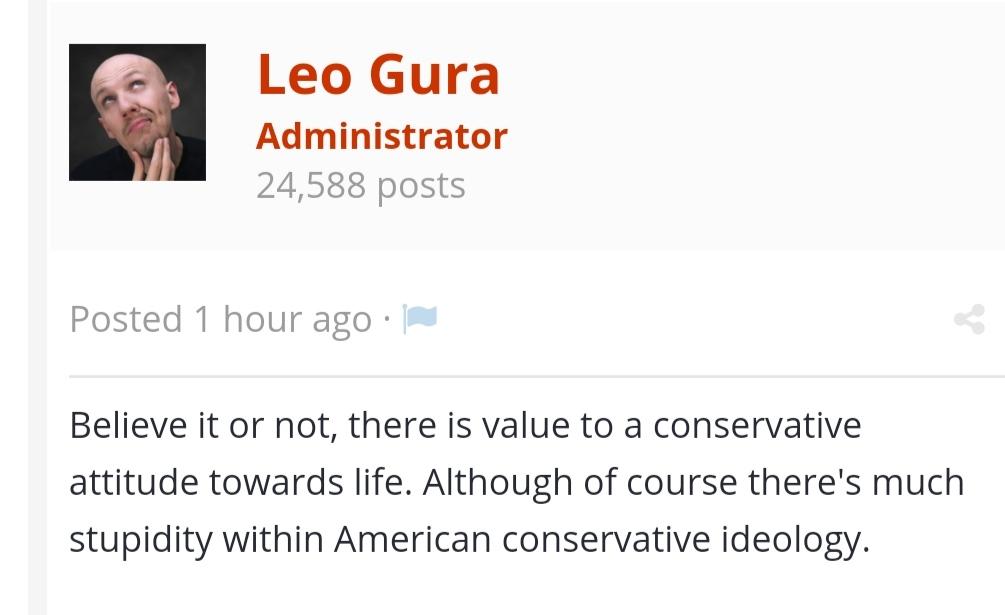Click the word 'attitude' in the post
This screenshot has width=1005, height=615.
pyautogui.click(x=134, y=483)
